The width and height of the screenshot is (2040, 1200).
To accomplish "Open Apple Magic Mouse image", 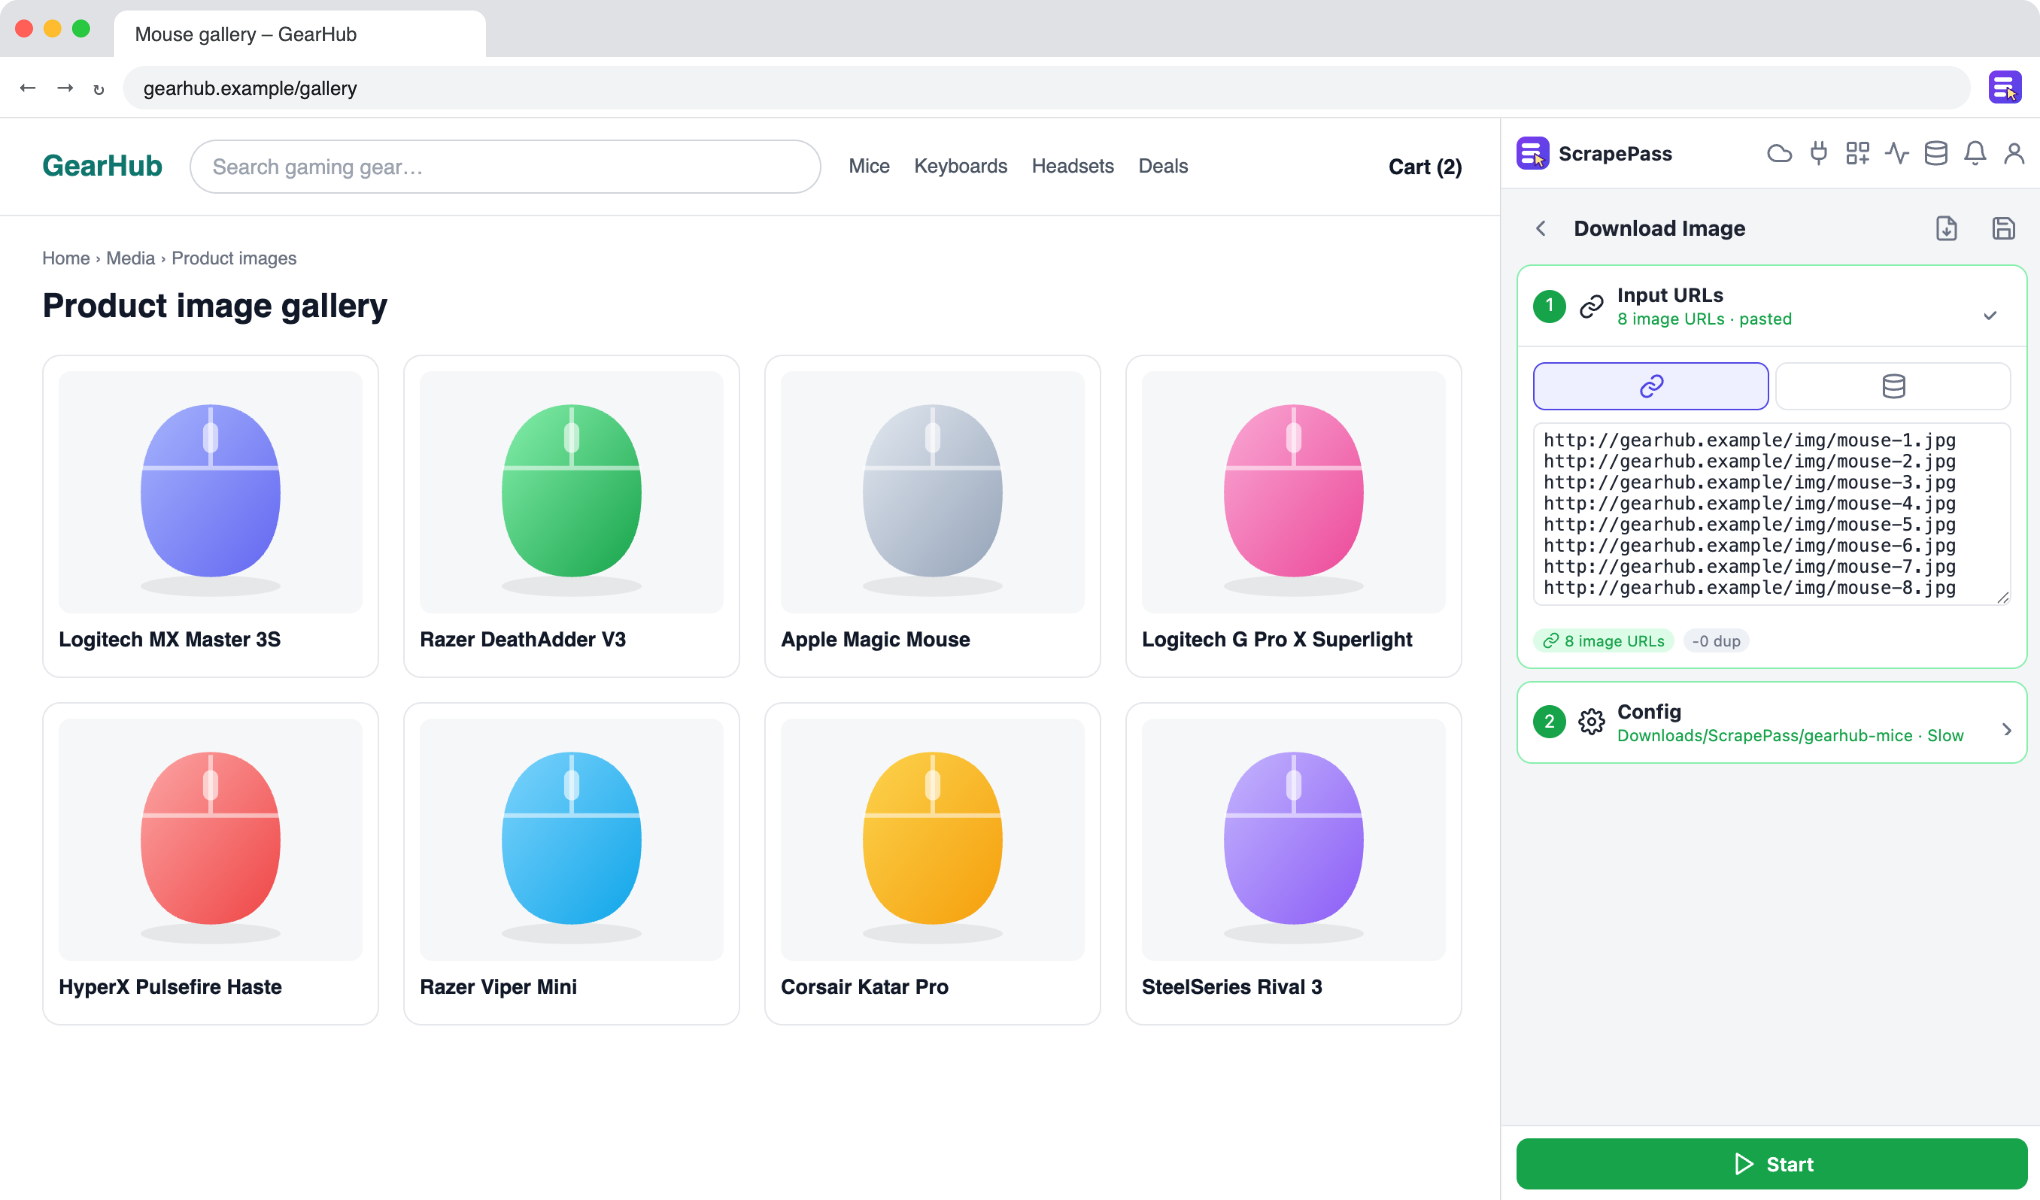I will pos(932,492).
